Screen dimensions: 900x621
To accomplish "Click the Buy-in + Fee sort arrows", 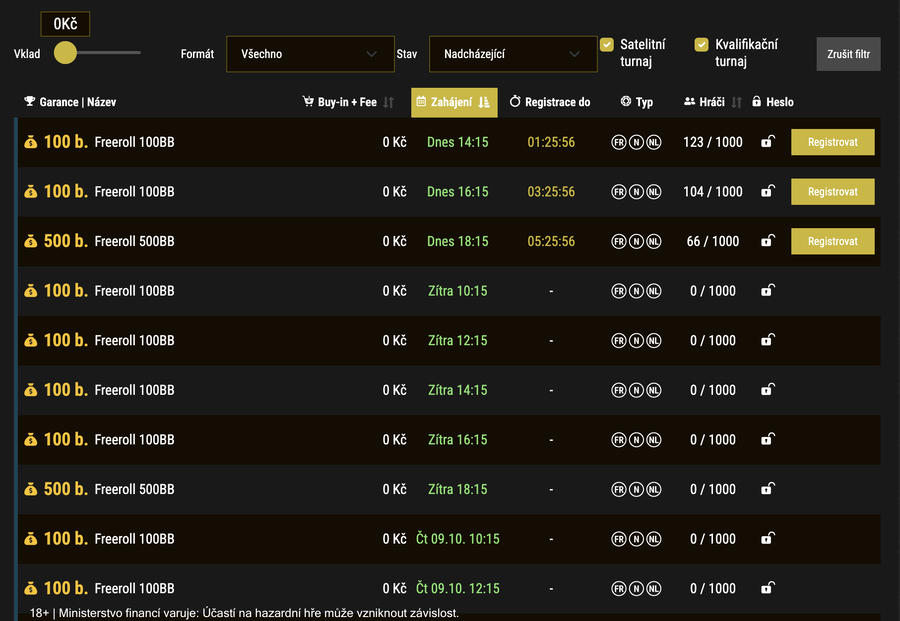I will point(389,102).
